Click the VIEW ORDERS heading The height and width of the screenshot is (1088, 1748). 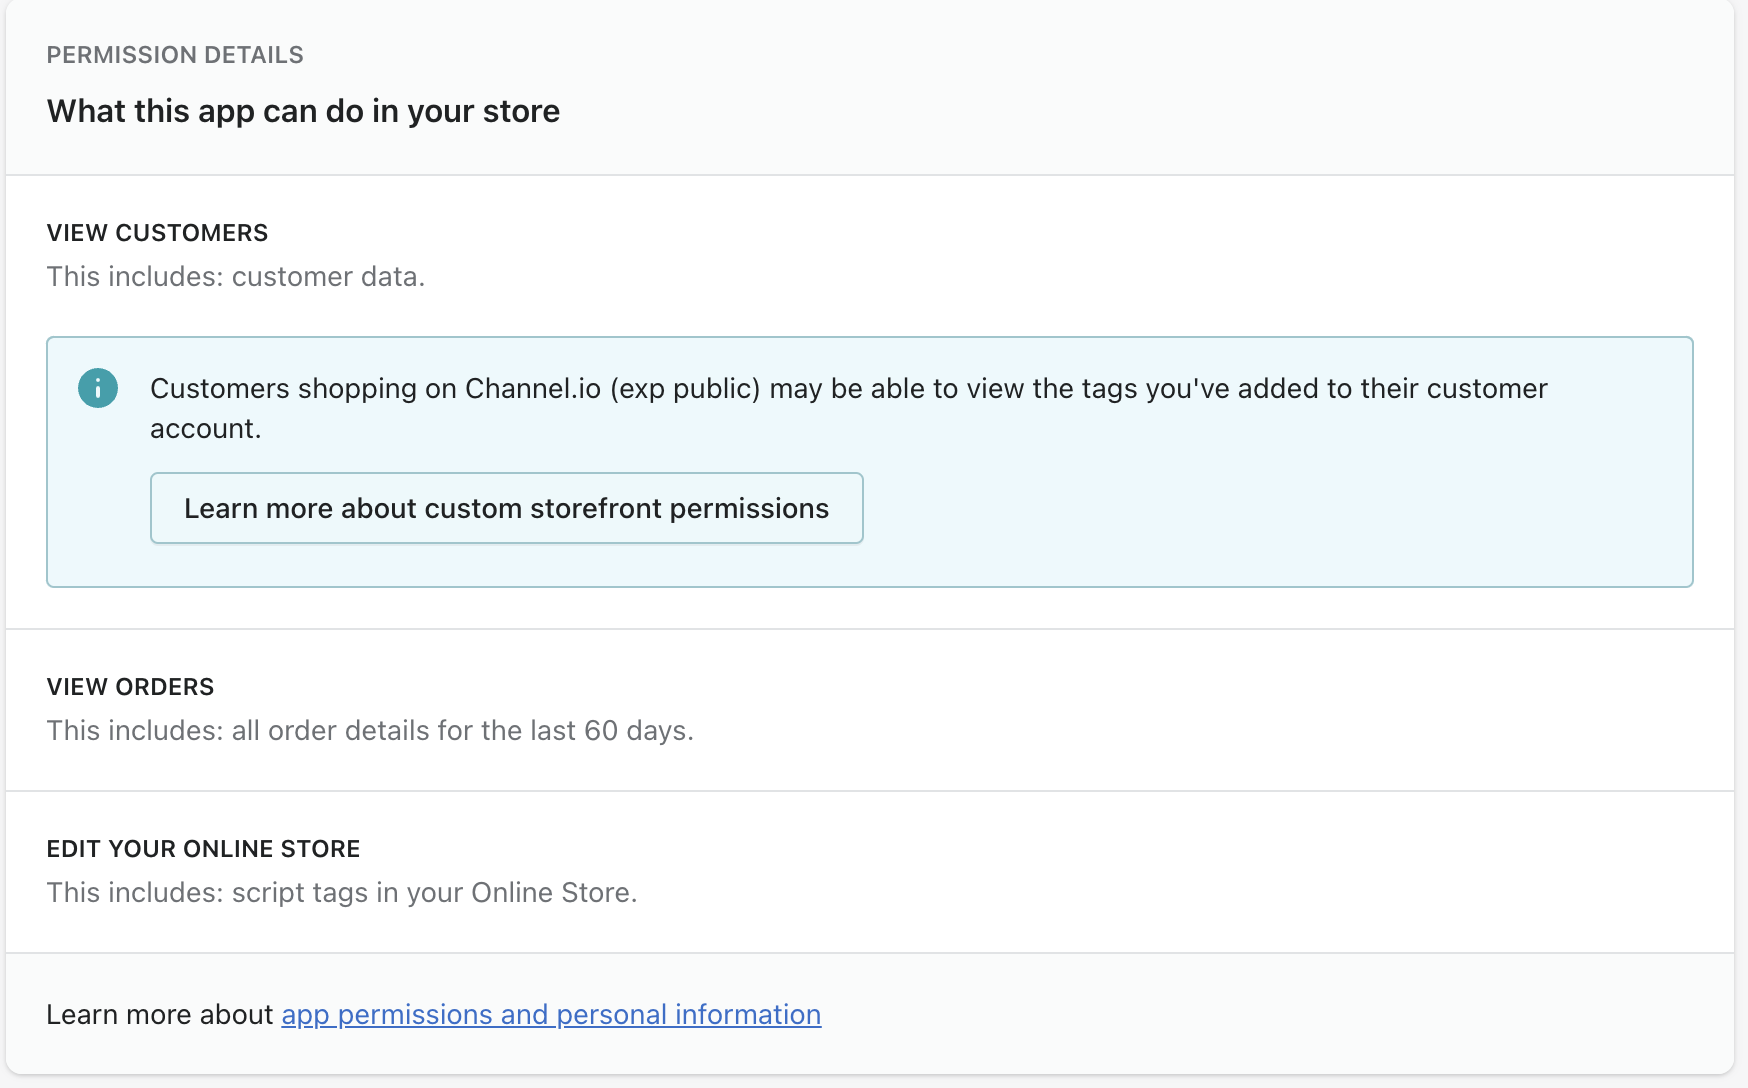(x=130, y=687)
